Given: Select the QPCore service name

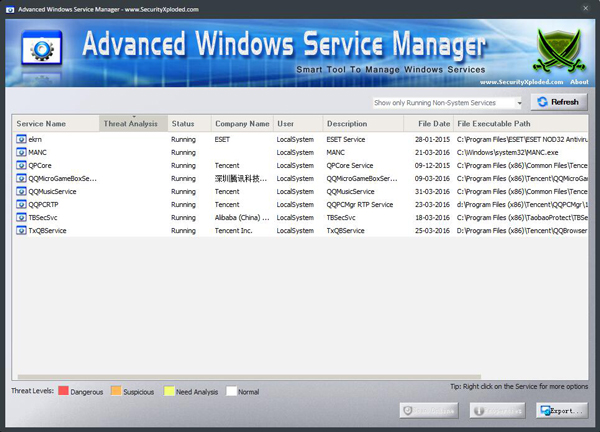Looking at the screenshot, I should point(40,165).
